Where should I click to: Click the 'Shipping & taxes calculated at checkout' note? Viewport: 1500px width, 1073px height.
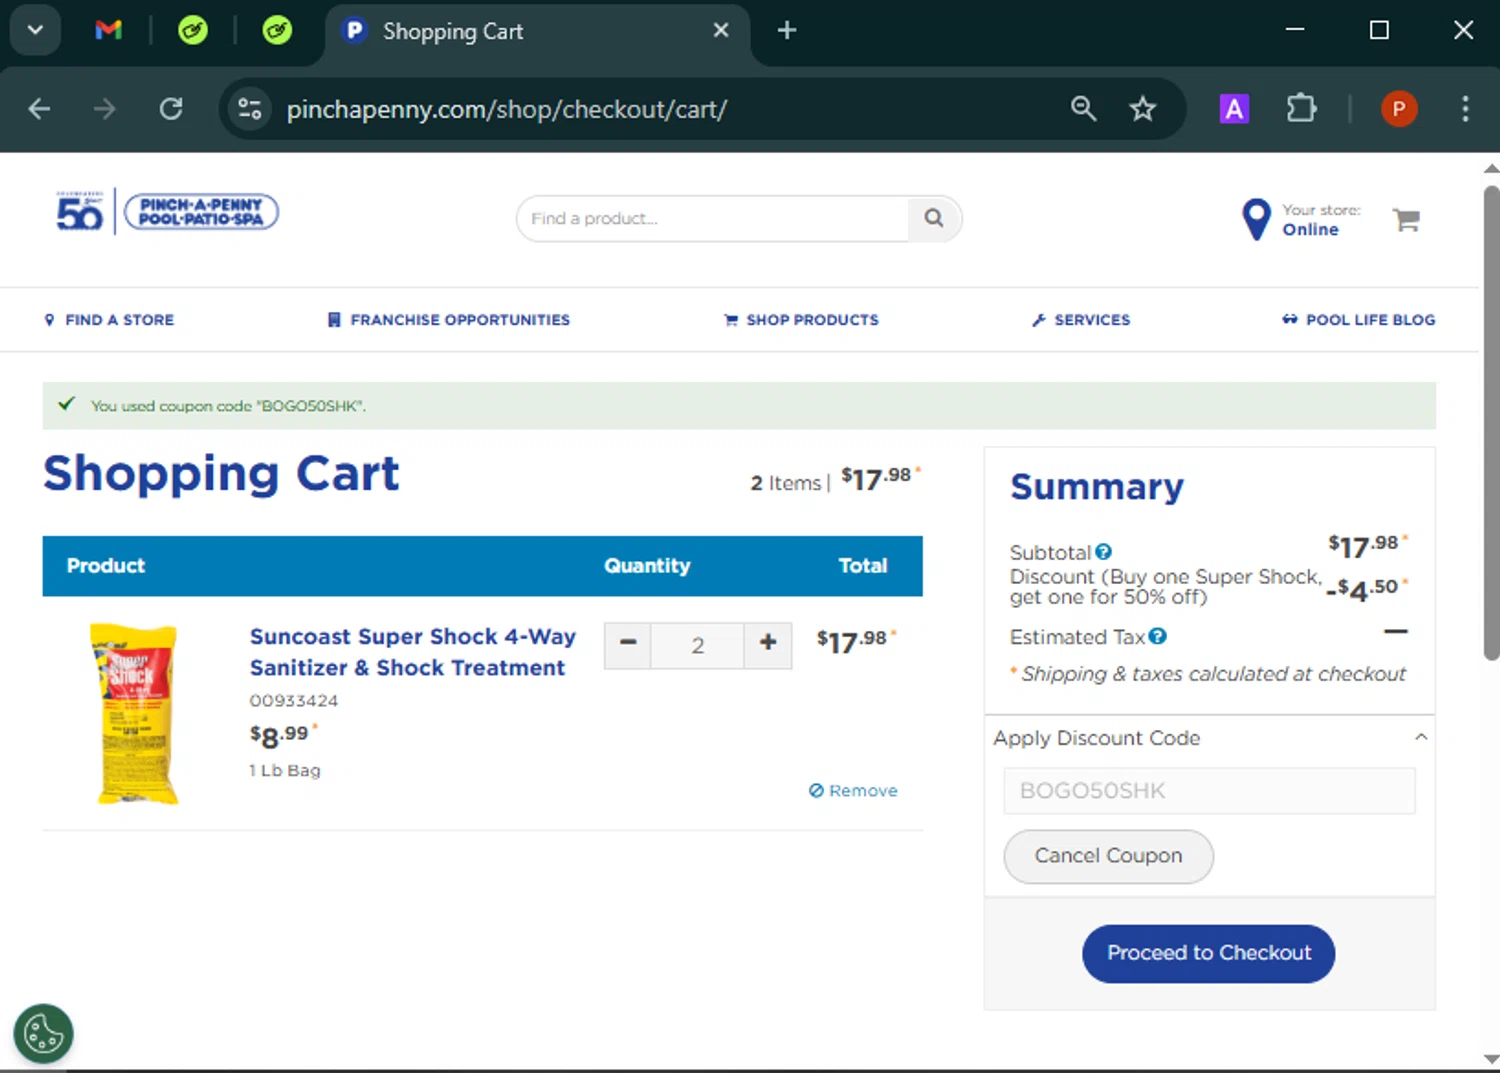coord(1213,674)
